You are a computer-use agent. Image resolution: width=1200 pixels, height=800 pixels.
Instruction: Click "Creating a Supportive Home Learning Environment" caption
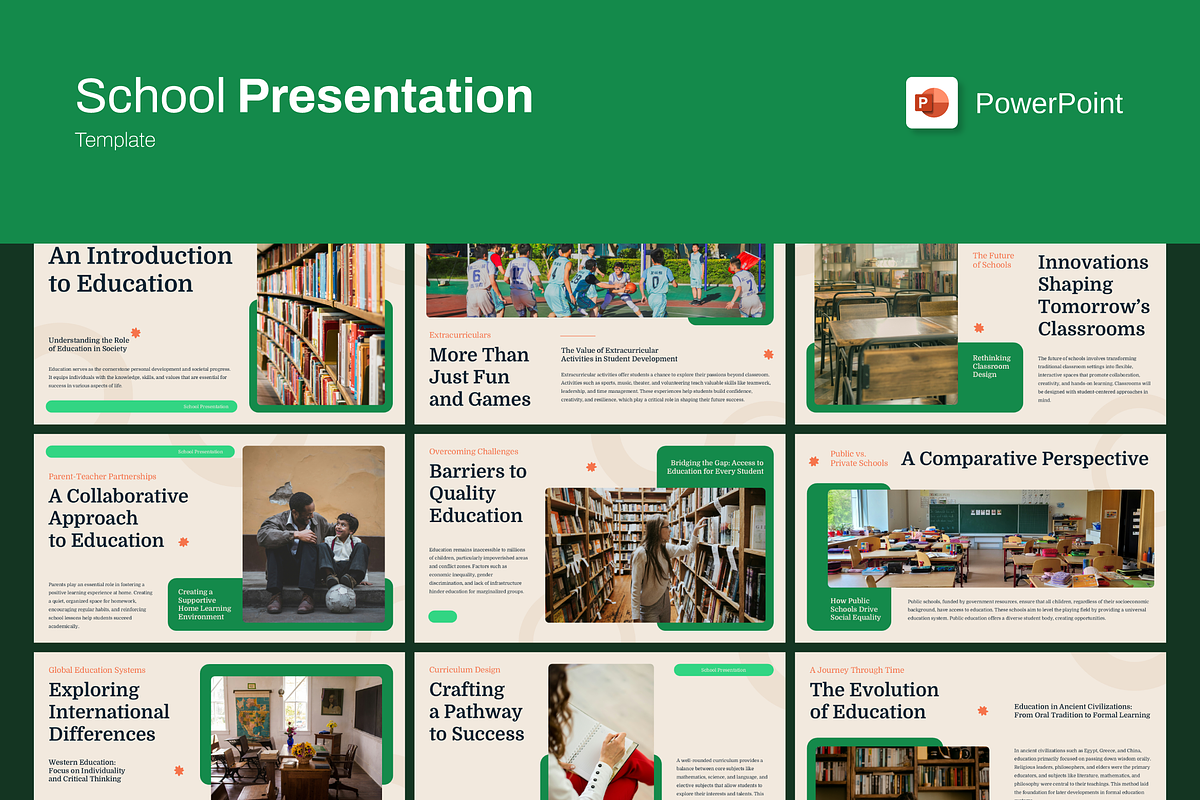(205, 604)
